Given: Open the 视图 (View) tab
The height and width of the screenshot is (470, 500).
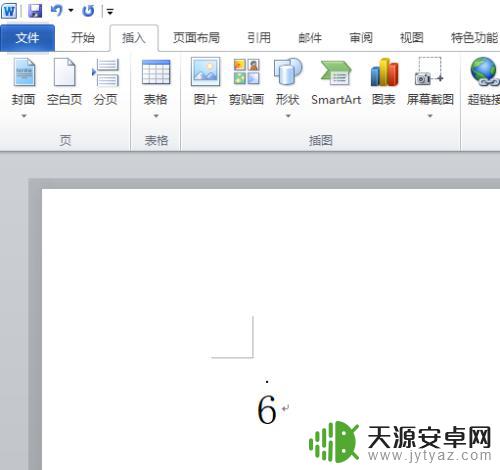Looking at the screenshot, I should pos(412,38).
